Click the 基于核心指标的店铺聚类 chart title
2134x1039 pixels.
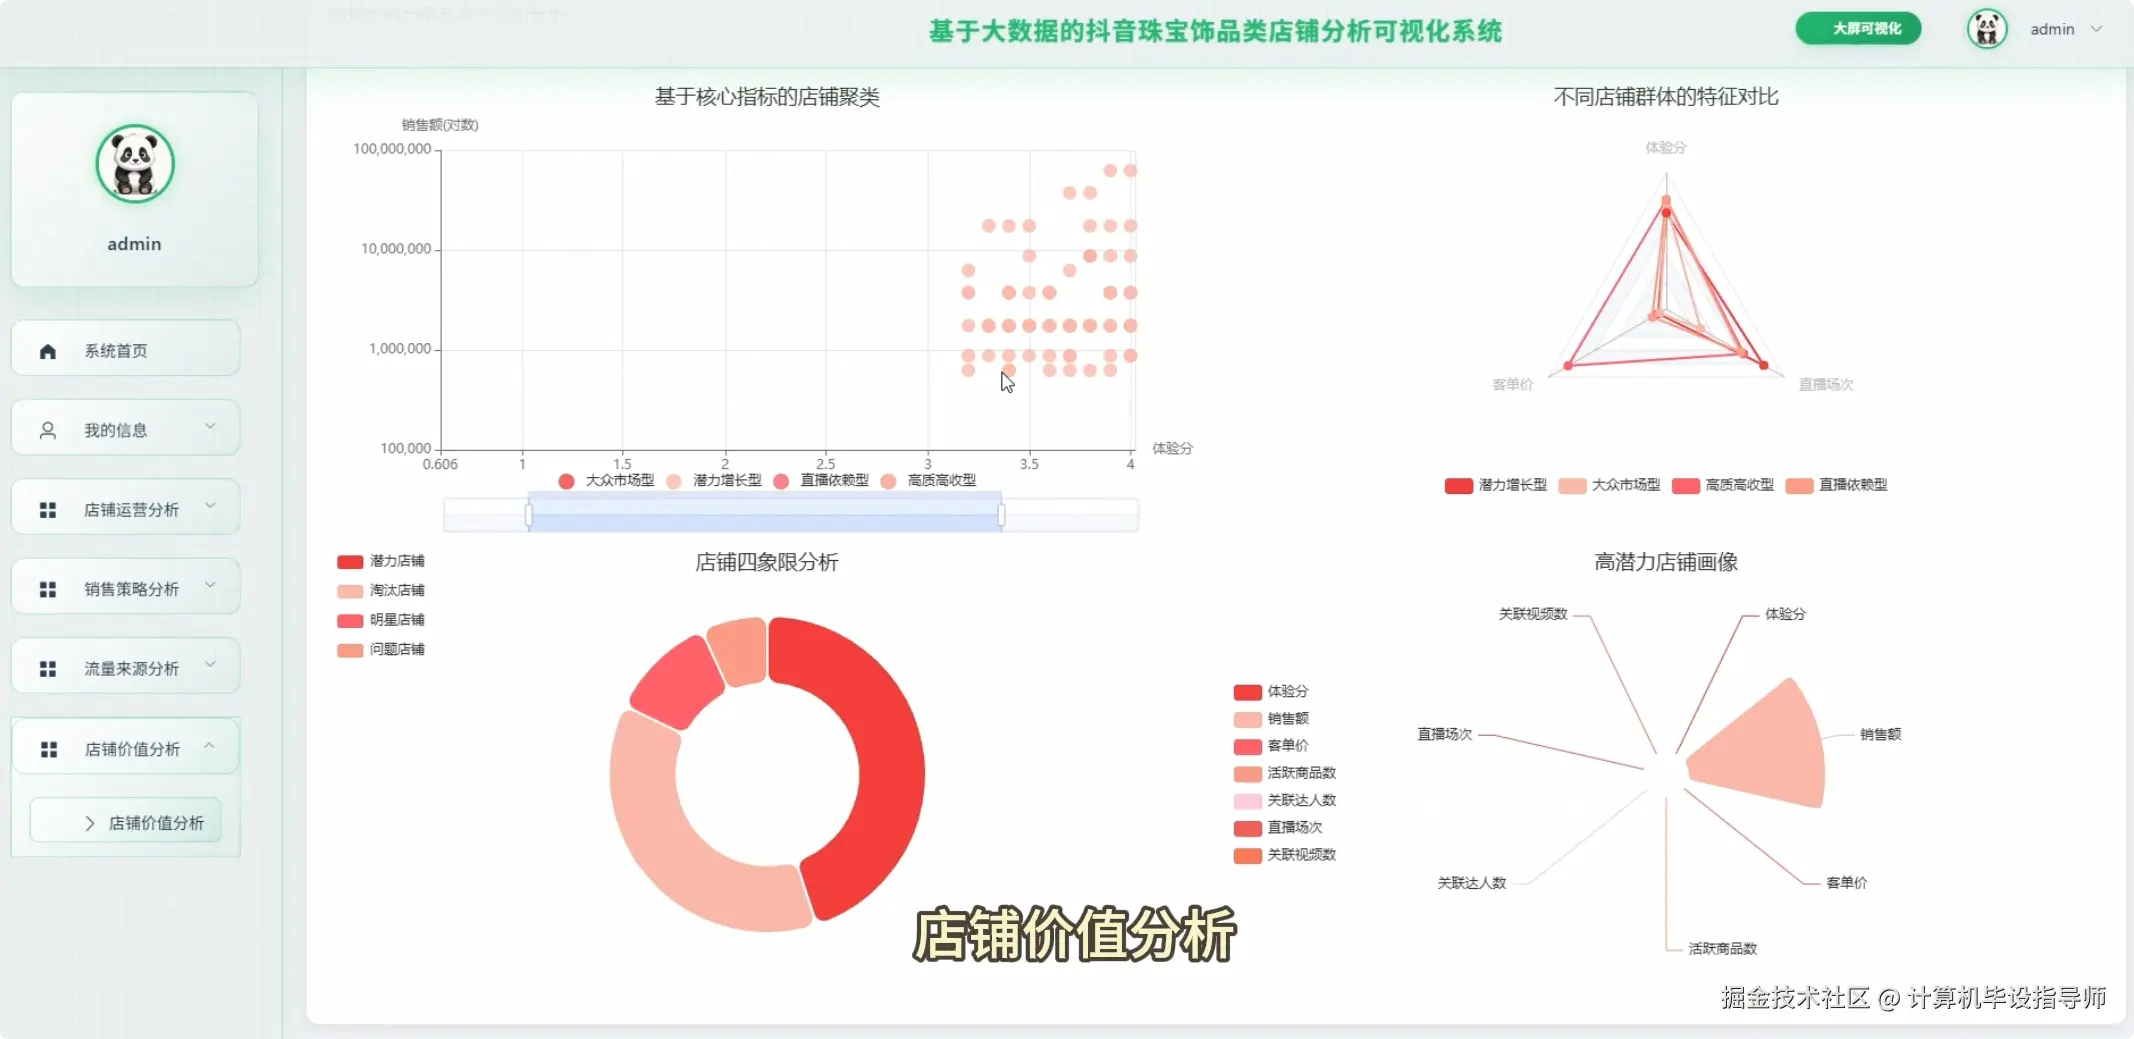[767, 97]
